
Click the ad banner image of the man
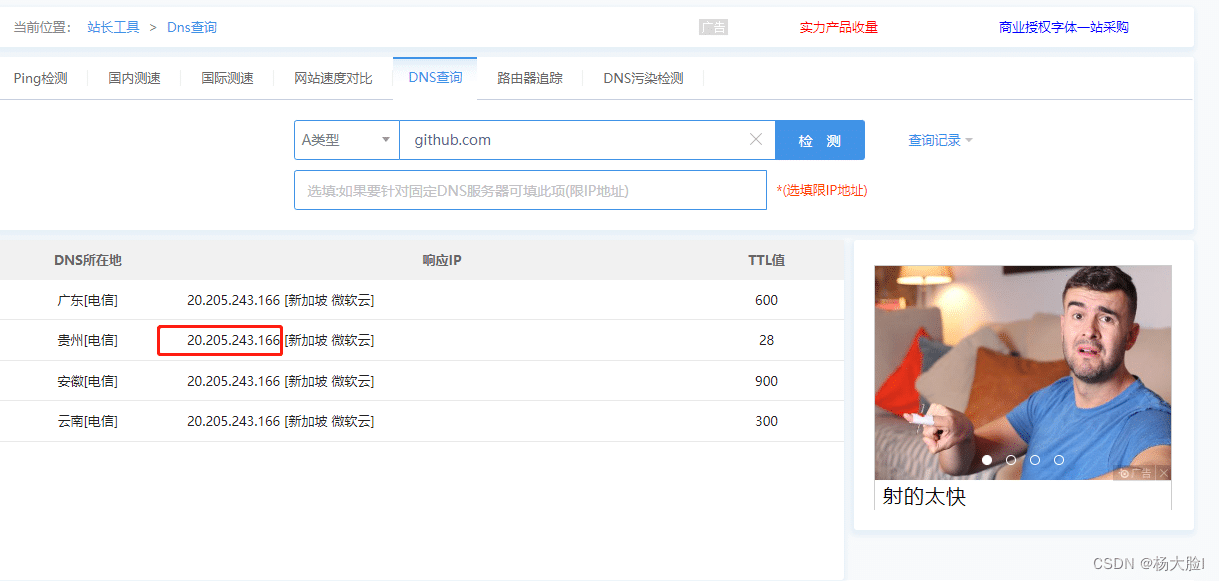click(x=1022, y=372)
